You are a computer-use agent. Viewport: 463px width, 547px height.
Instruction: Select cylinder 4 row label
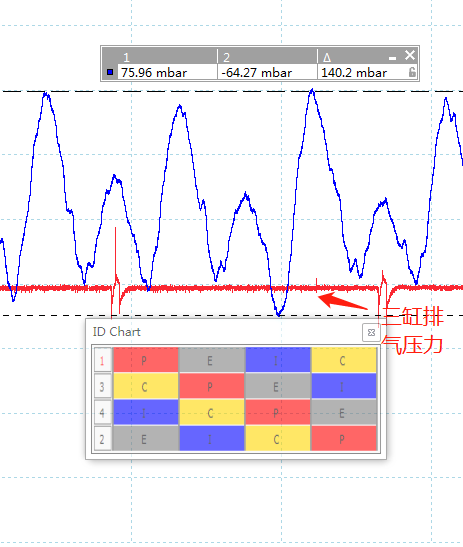point(102,413)
